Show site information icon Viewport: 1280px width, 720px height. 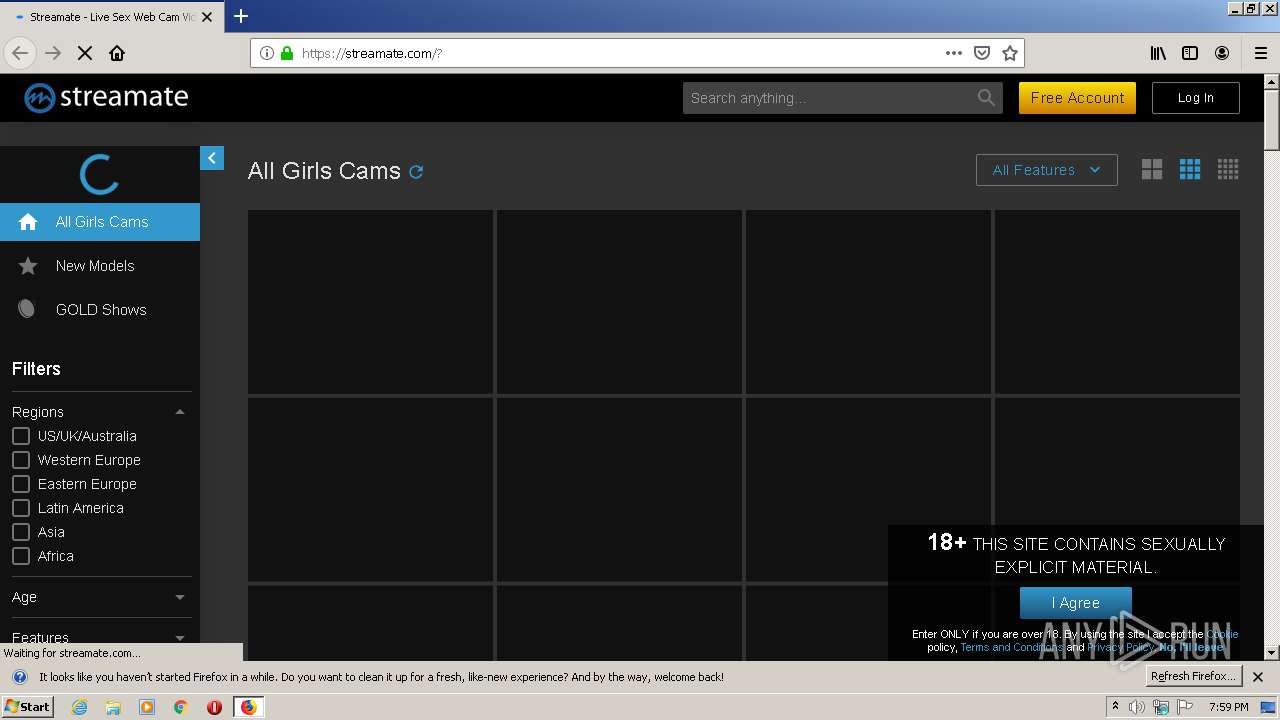click(x=267, y=53)
